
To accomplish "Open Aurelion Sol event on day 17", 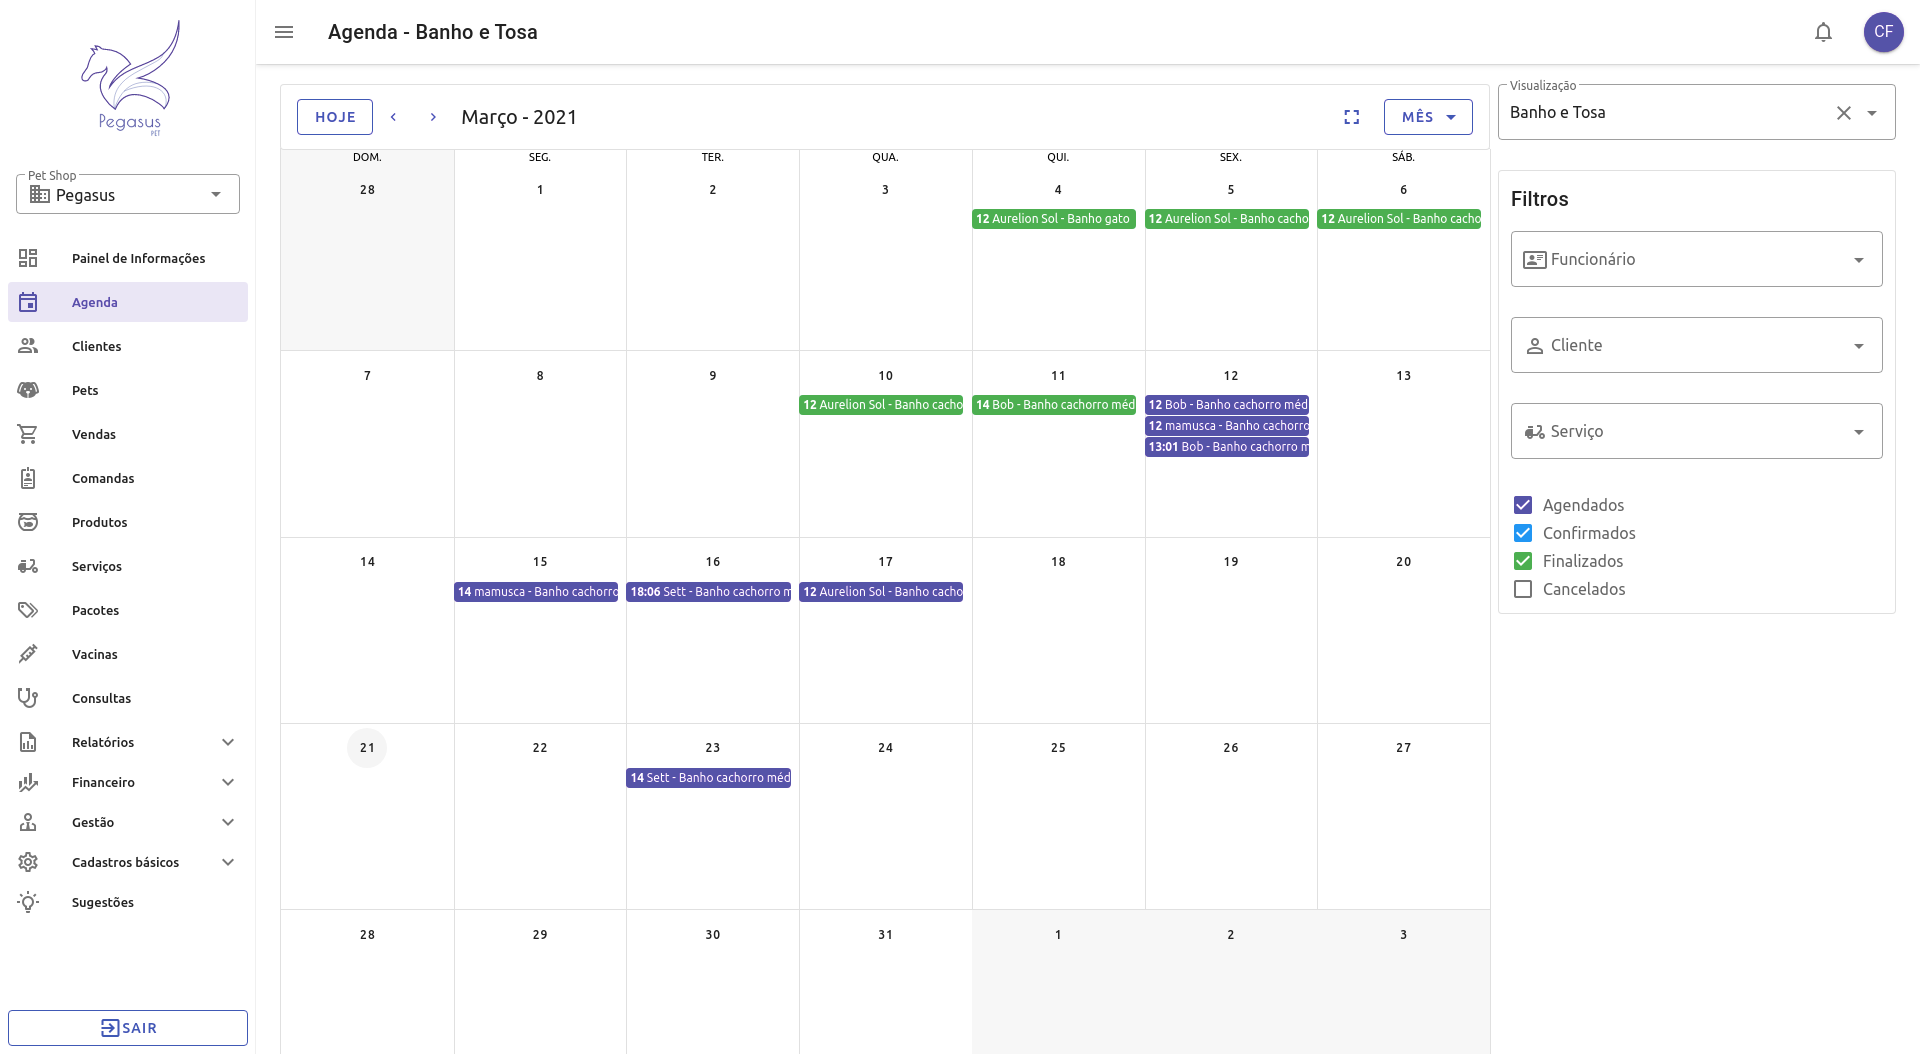I will tap(881, 592).
